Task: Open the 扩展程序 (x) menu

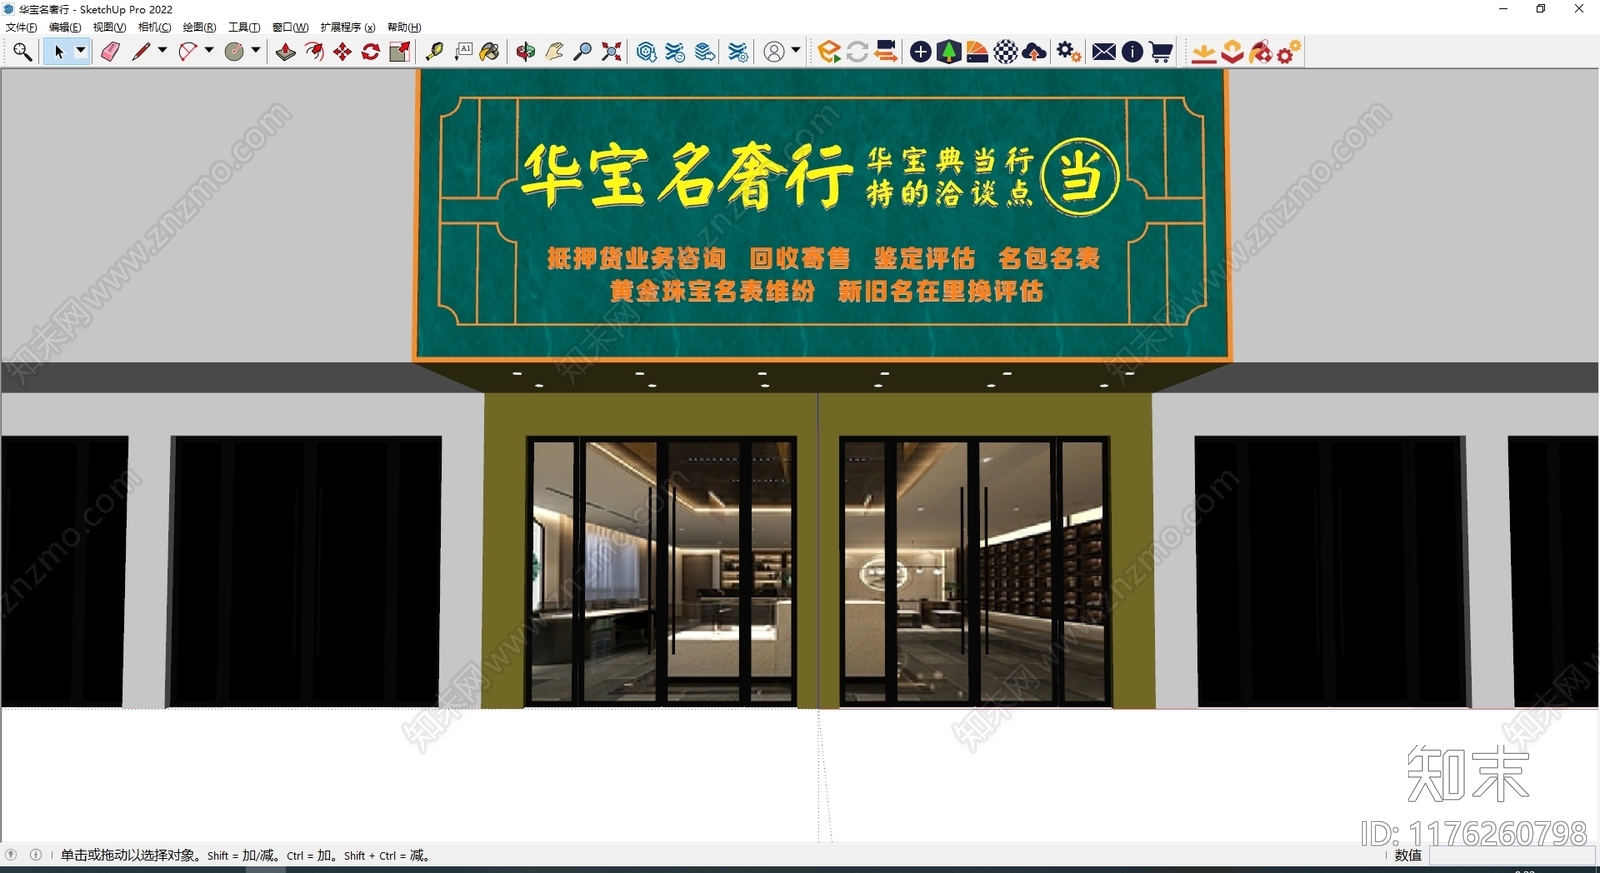Action: pos(347,28)
